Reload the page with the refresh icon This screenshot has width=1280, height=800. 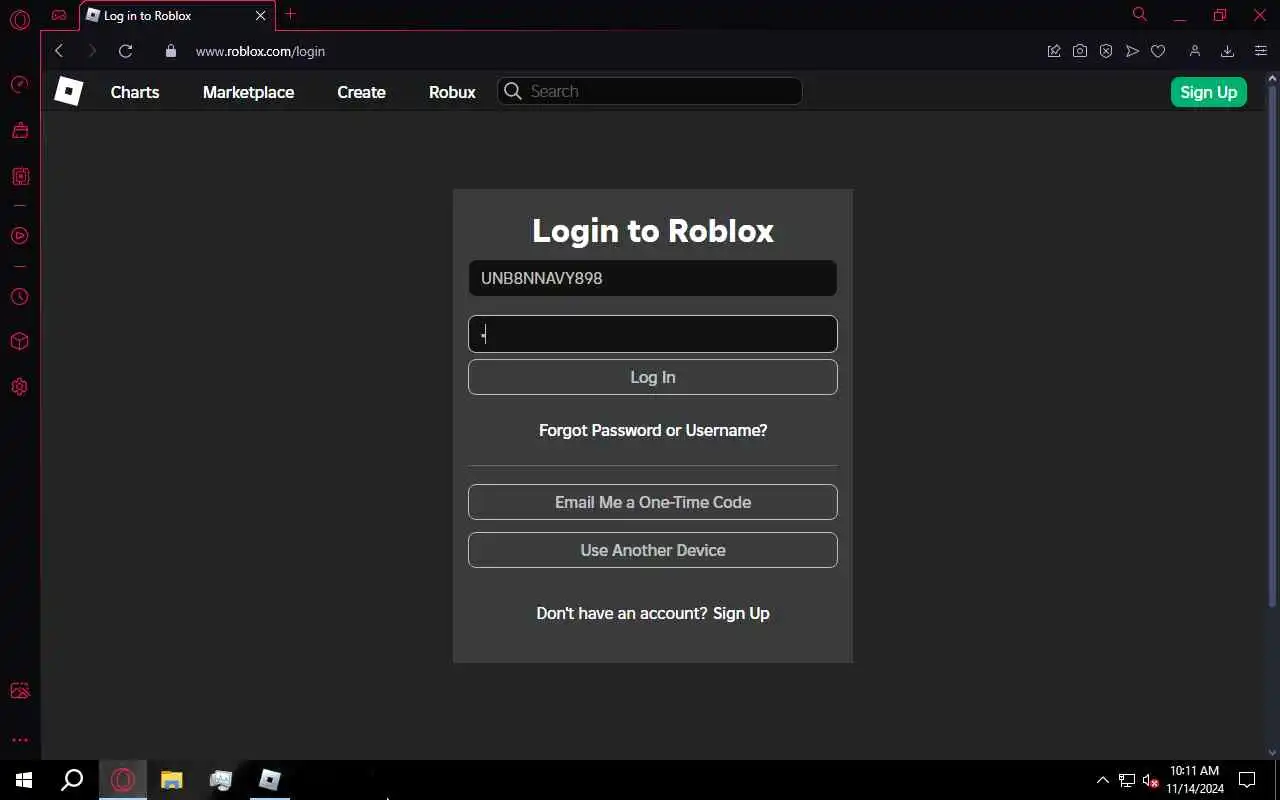(125, 51)
